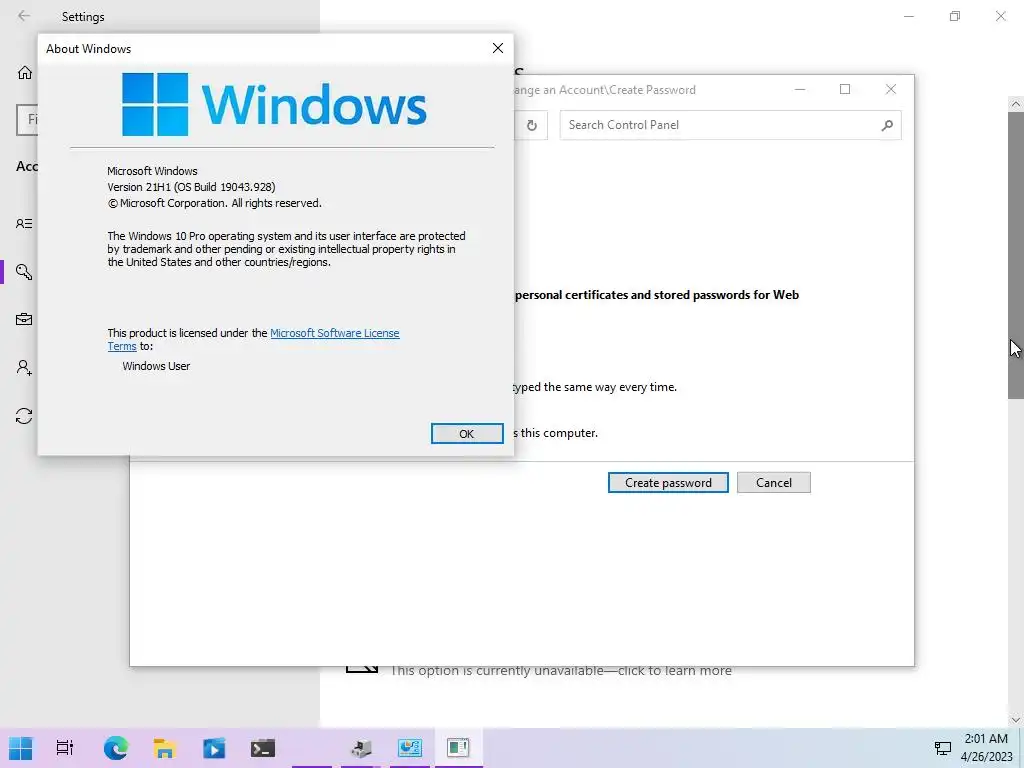Click the Windows User licensee text
This screenshot has height=768, width=1024.
156,366
